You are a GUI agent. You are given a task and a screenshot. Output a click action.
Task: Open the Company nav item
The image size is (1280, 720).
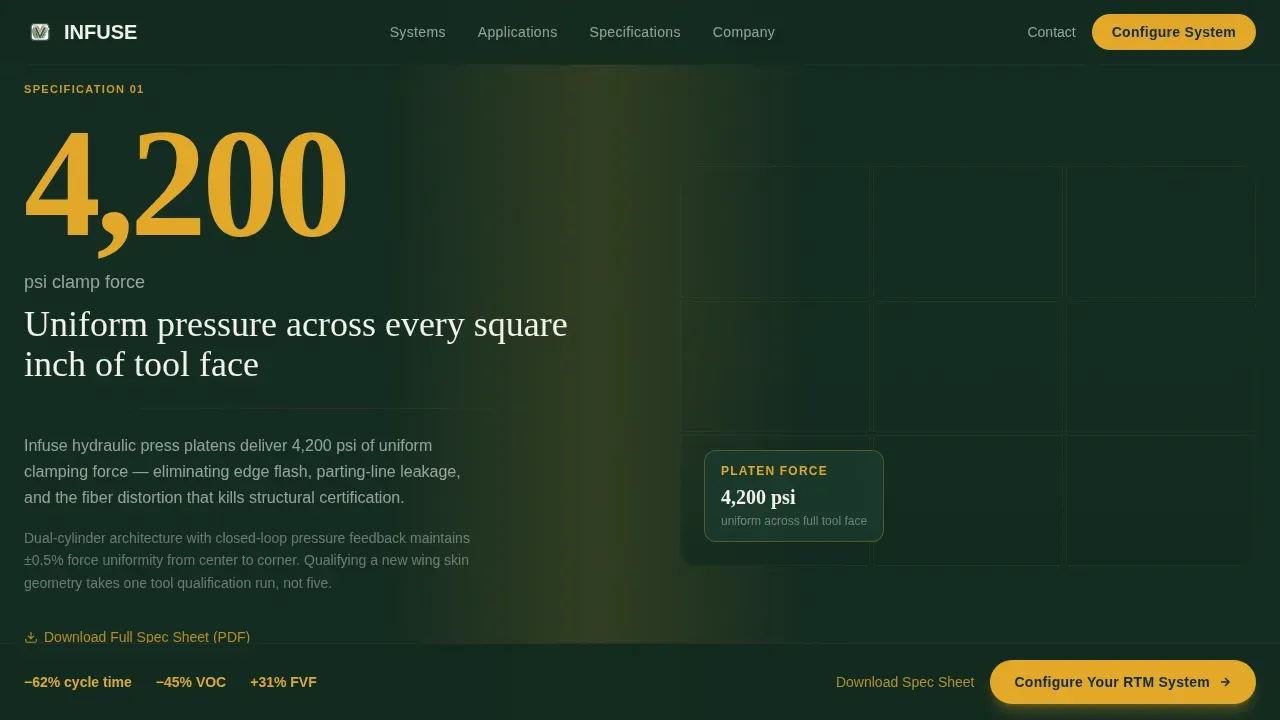tap(744, 32)
